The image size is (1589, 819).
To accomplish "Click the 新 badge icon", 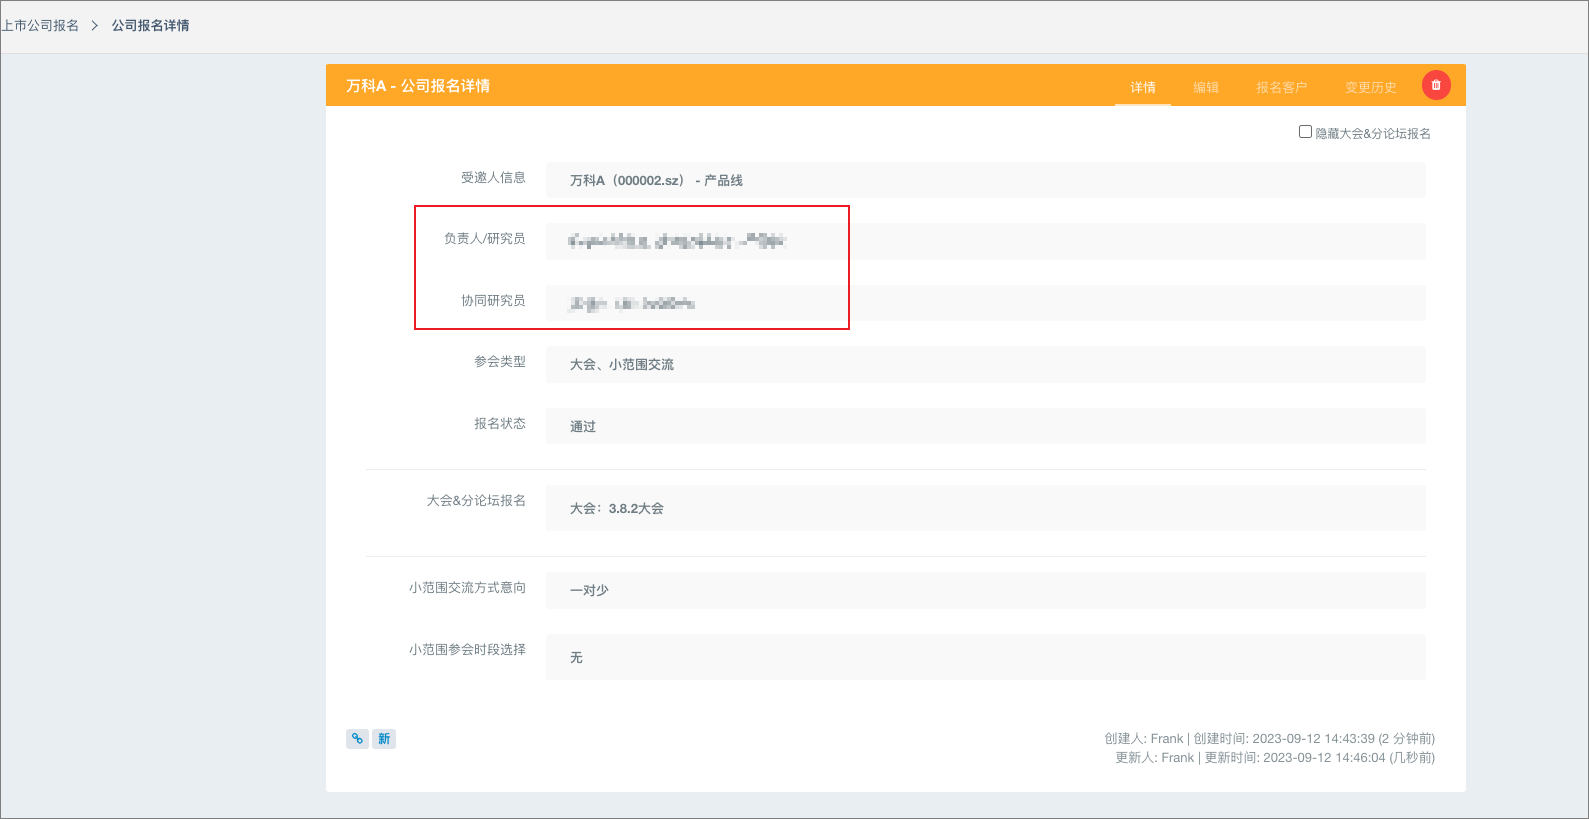I will click(384, 739).
